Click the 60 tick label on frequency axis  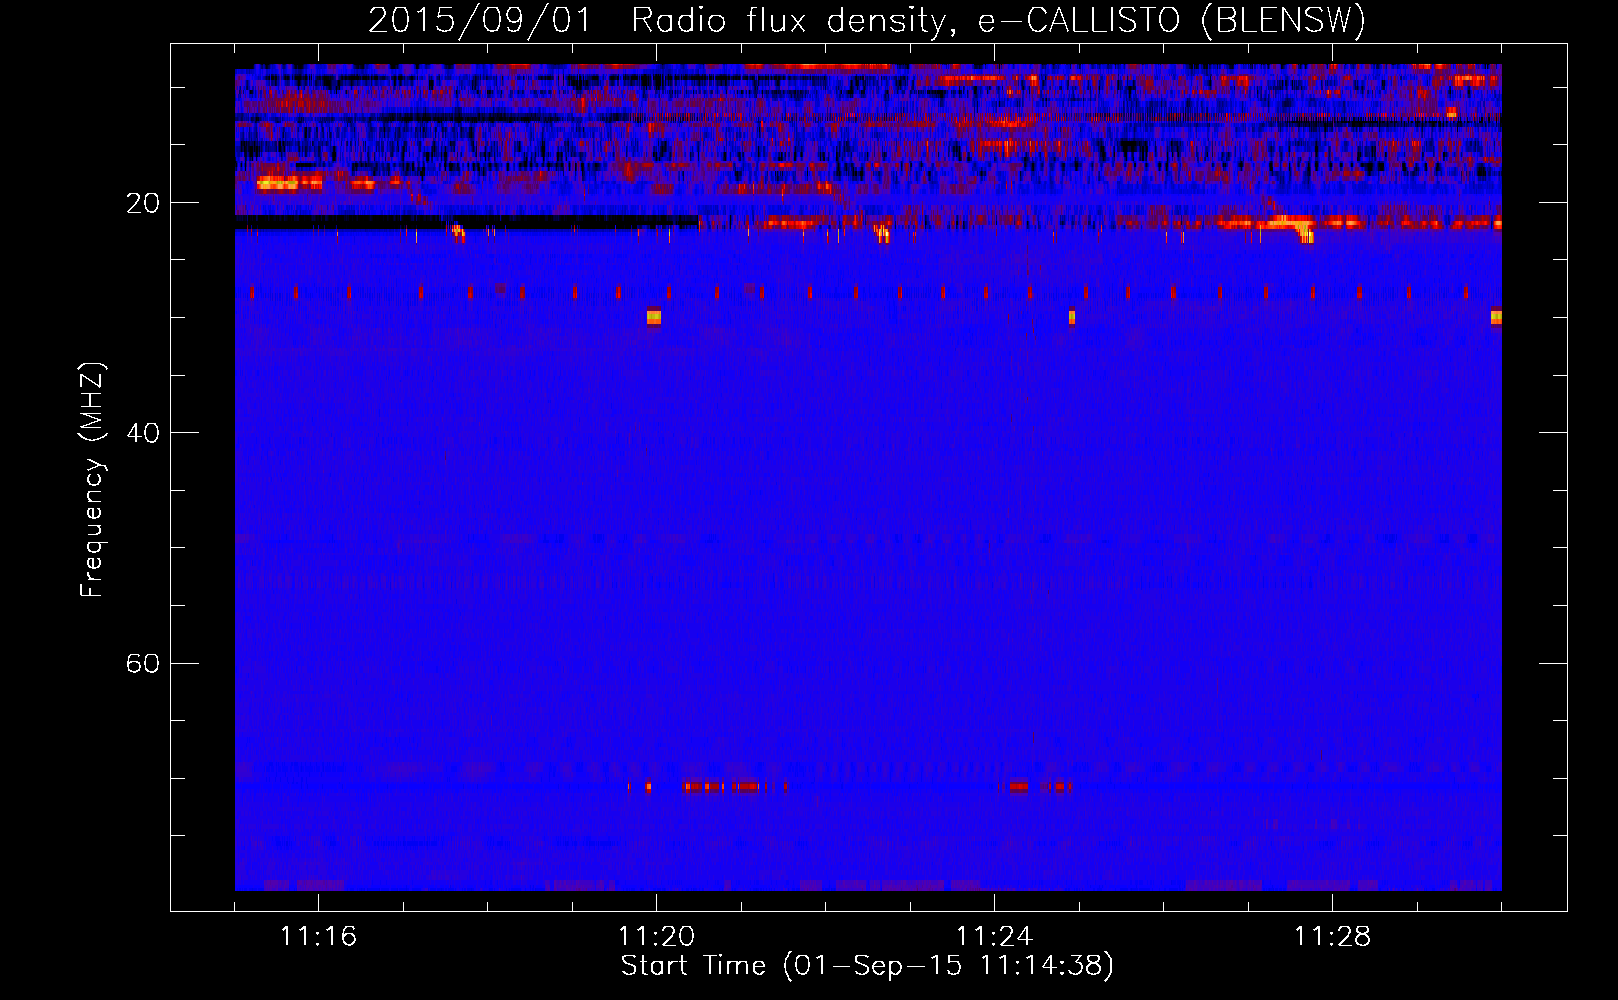coord(143,663)
